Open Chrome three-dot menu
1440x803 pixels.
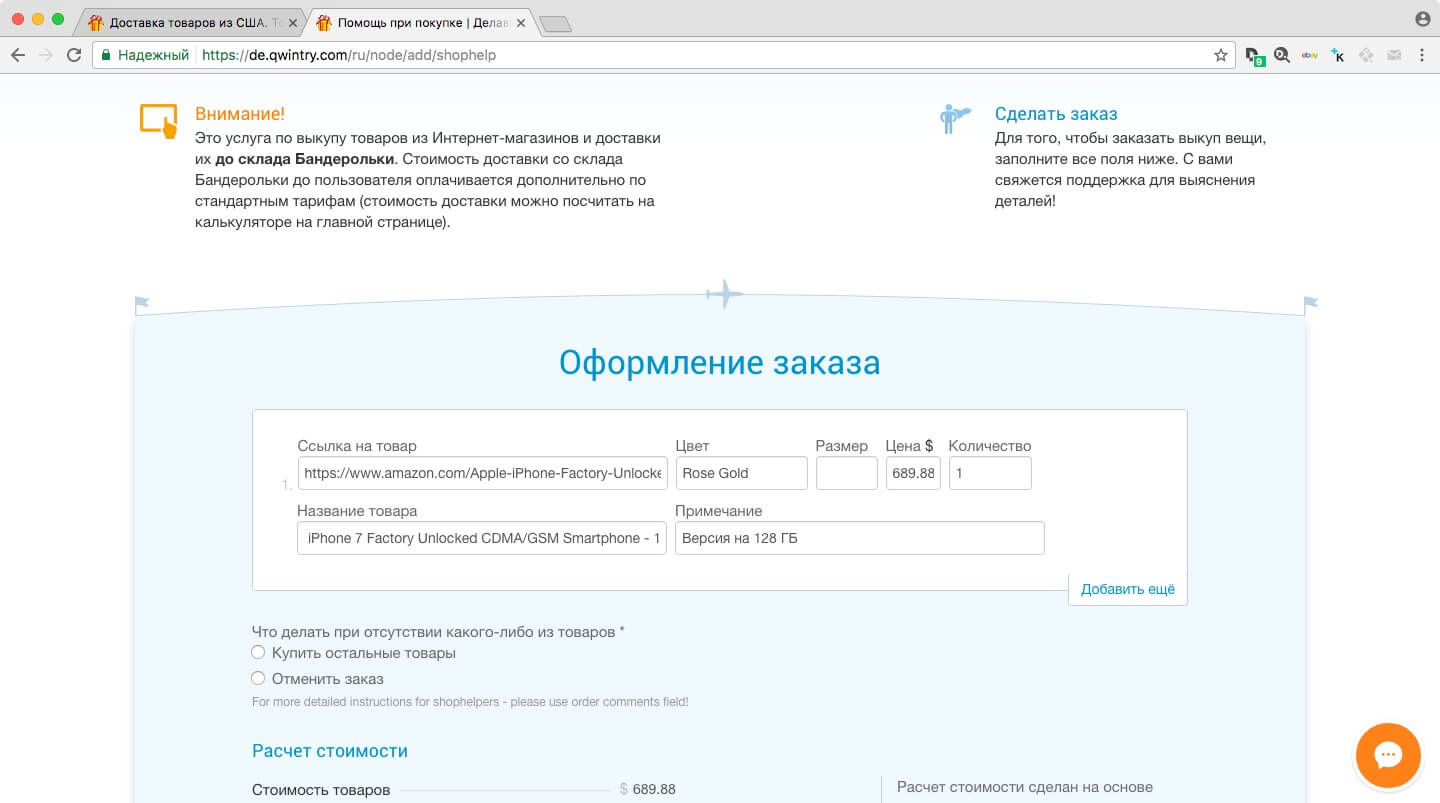click(x=1422, y=56)
